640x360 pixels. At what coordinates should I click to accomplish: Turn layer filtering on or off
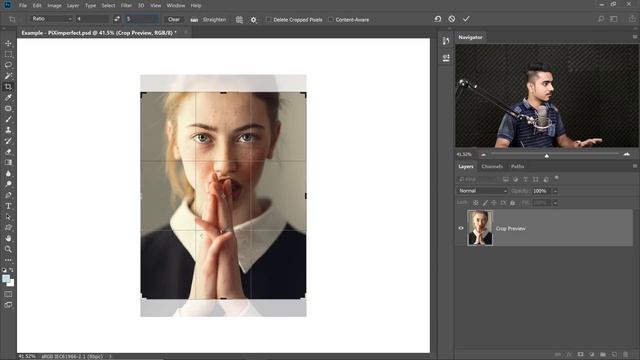(x=556, y=178)
